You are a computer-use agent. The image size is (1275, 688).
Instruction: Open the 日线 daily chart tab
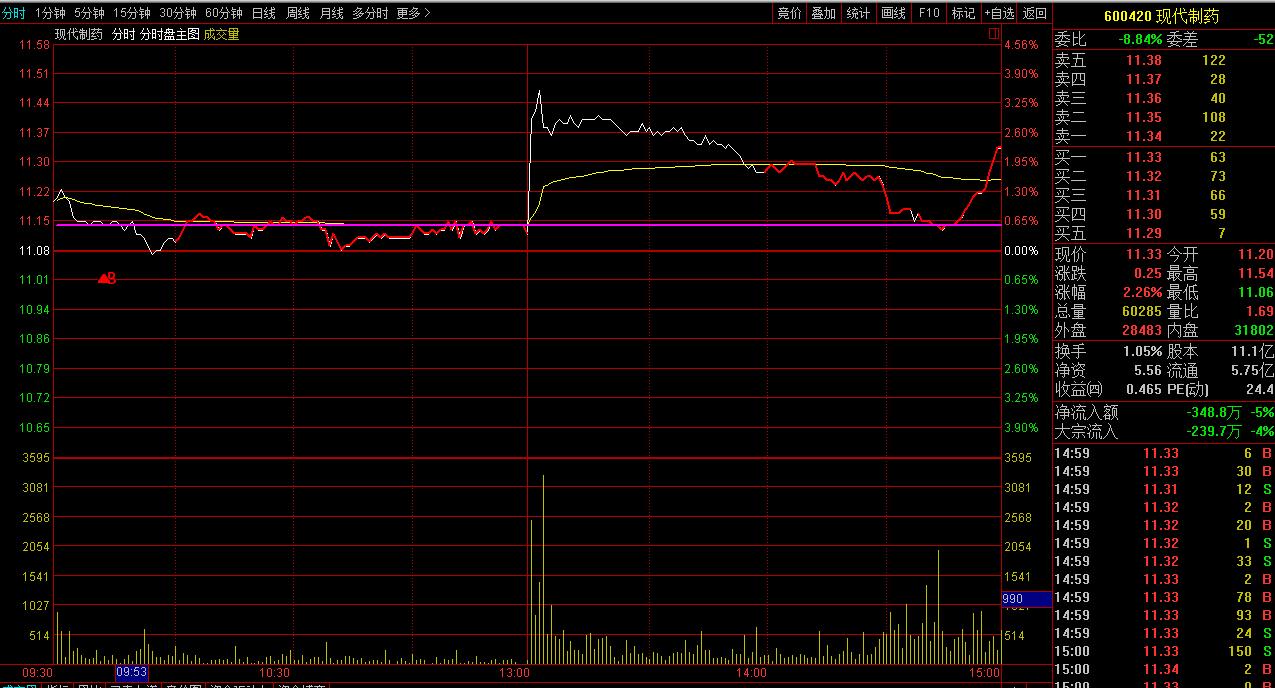[264, 13]
